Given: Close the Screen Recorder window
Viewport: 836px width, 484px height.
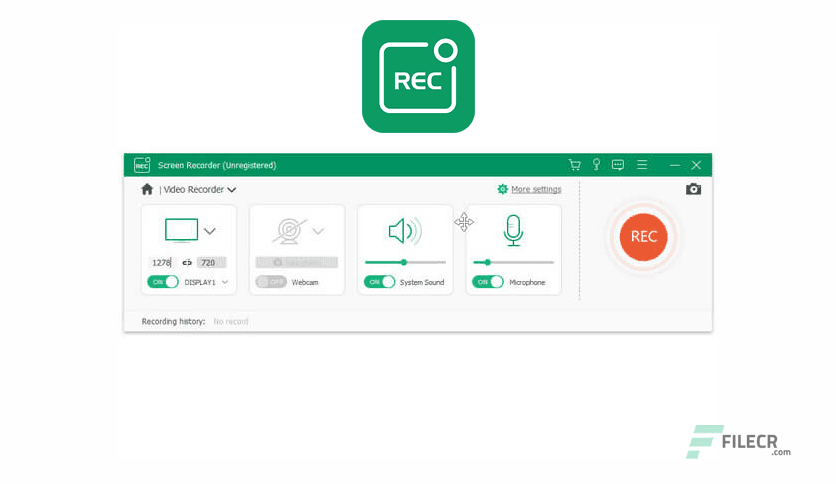Looking at the screenshot, I should (x=696, y=165).
